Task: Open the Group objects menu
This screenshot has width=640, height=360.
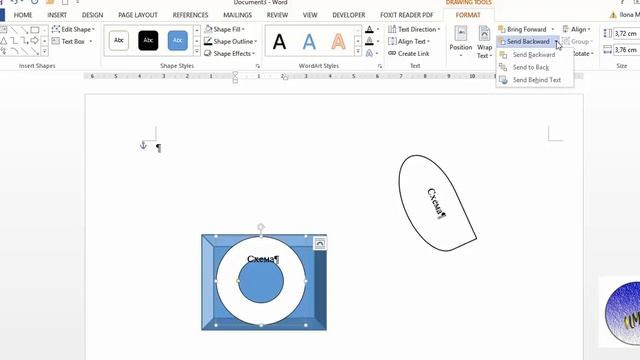Action: point(578,42)
